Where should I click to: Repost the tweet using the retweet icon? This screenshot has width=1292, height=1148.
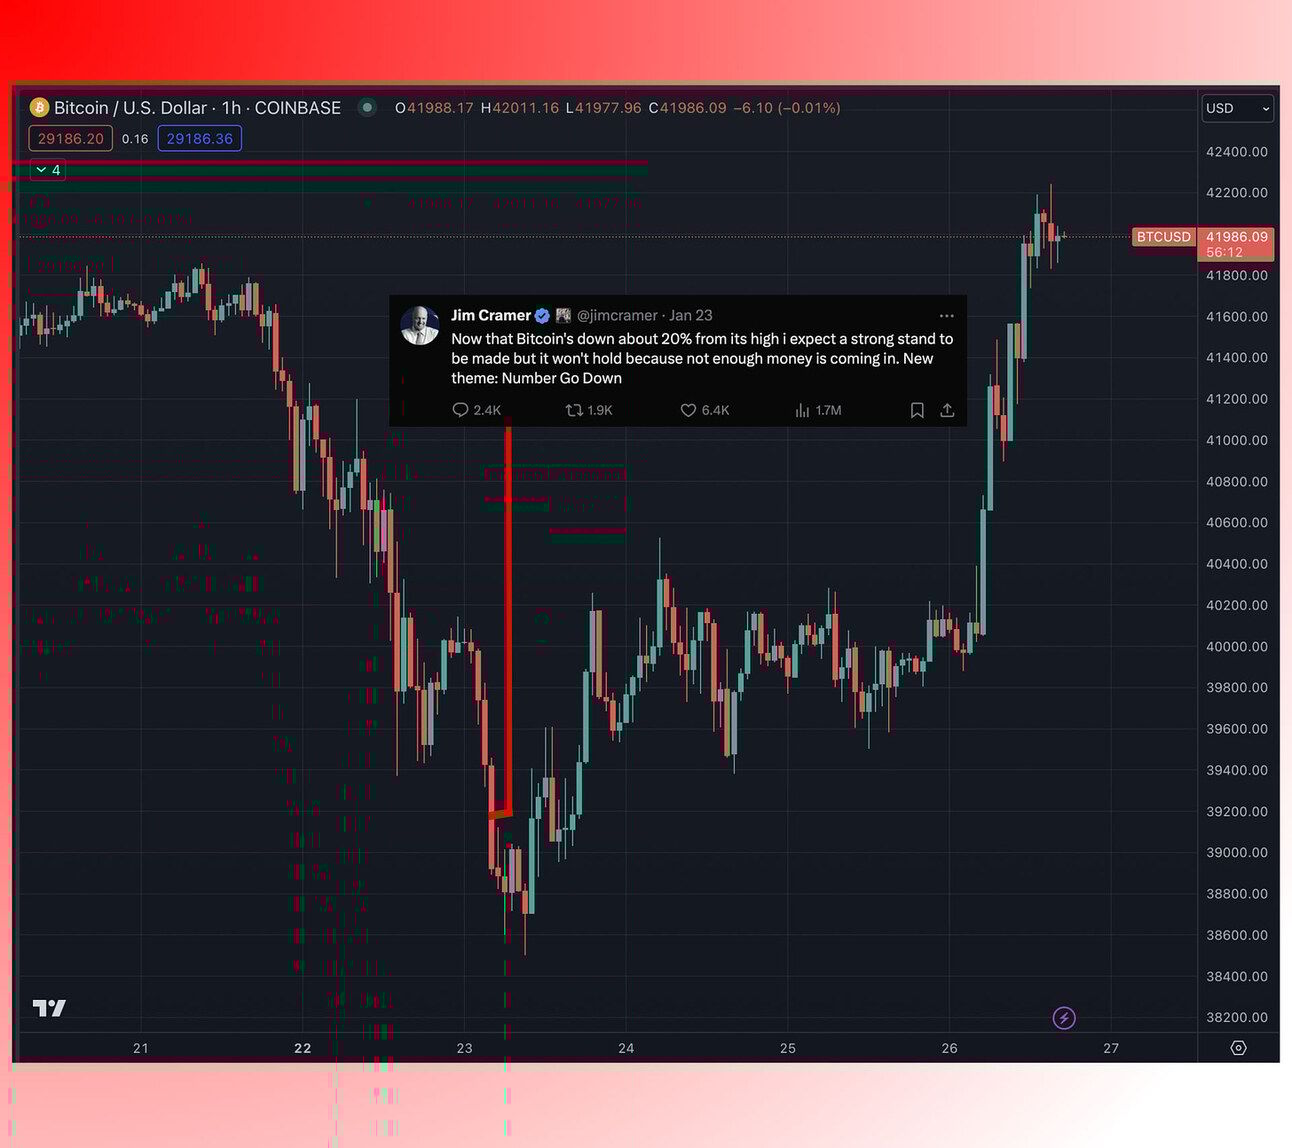point(574,410)
